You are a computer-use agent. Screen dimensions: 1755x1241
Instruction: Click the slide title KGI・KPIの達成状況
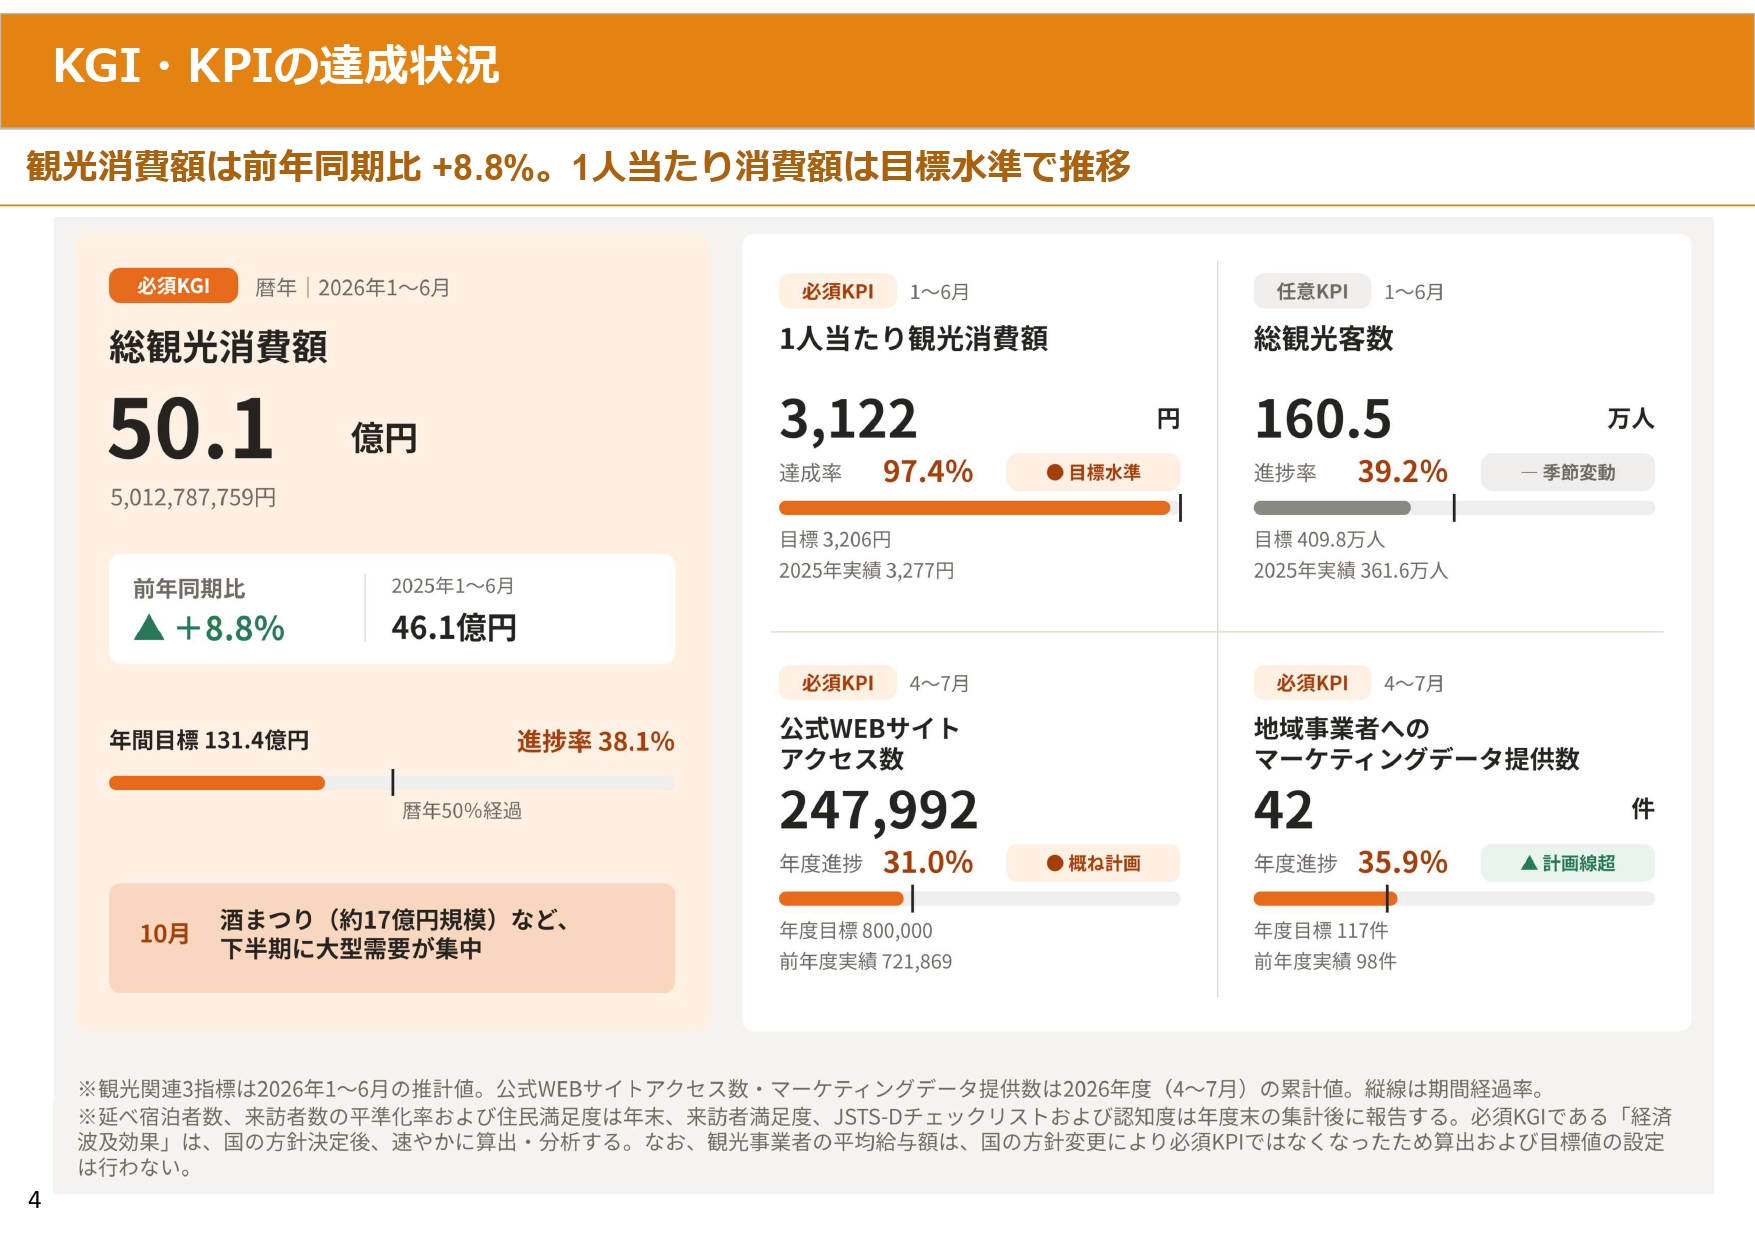tap(276, 66)
